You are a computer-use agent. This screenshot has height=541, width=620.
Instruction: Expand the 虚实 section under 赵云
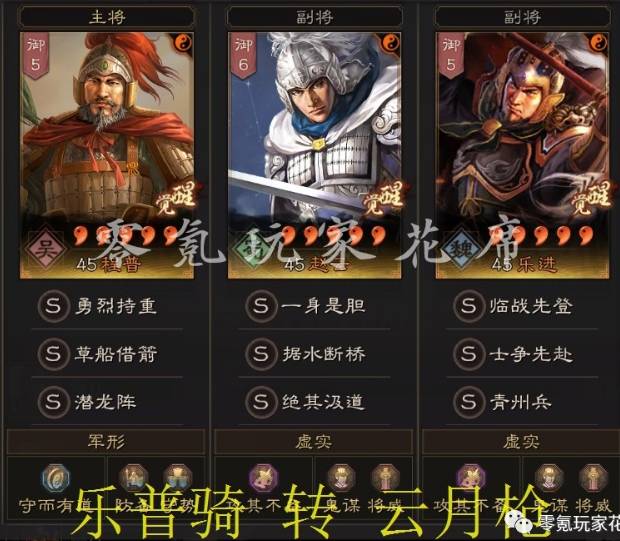point(314,441)
